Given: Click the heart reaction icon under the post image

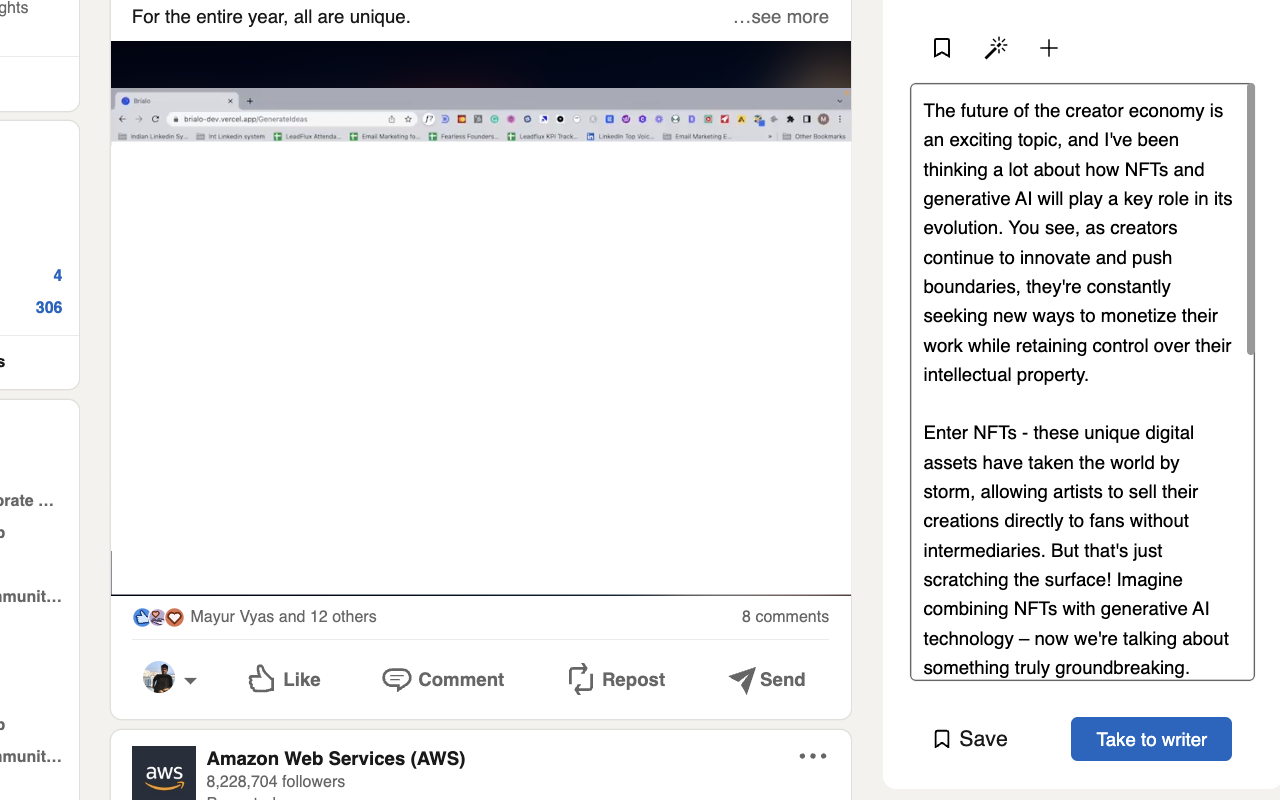Looking at the screenshot, I should pos(174,617).
